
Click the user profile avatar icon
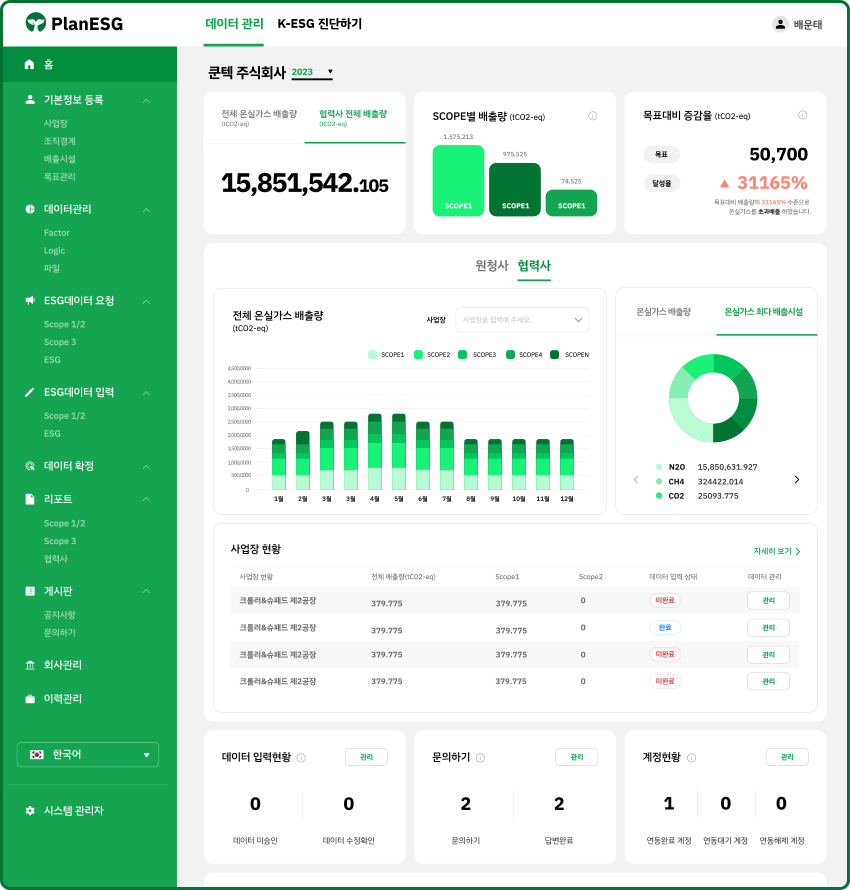pos(780,24)
